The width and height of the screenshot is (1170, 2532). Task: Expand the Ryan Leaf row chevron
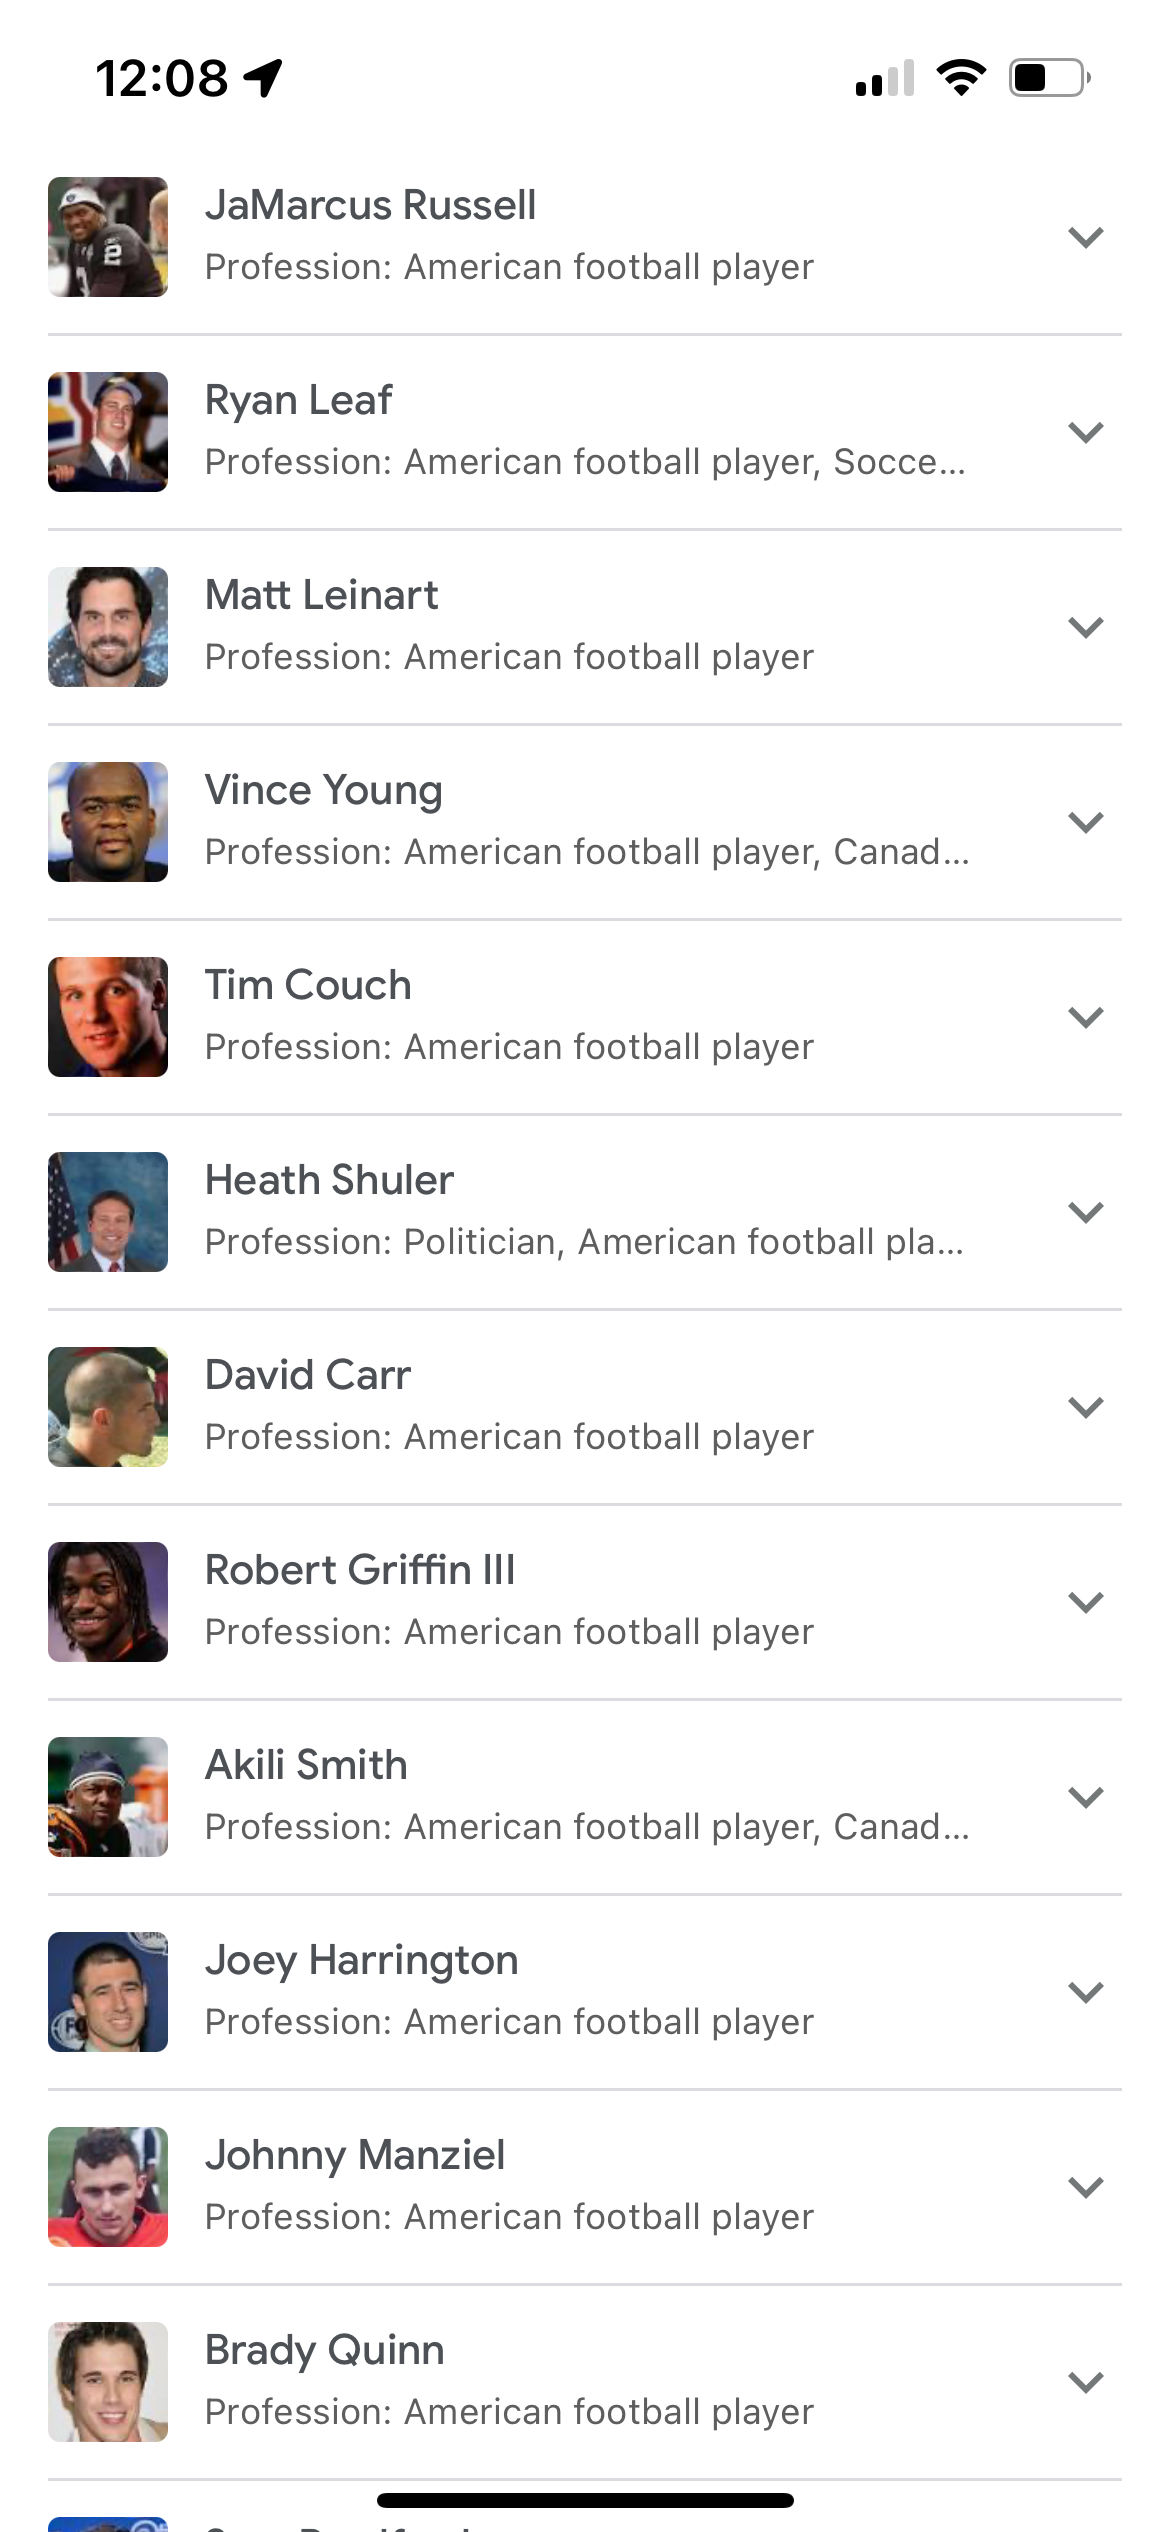coord(1085,432)
